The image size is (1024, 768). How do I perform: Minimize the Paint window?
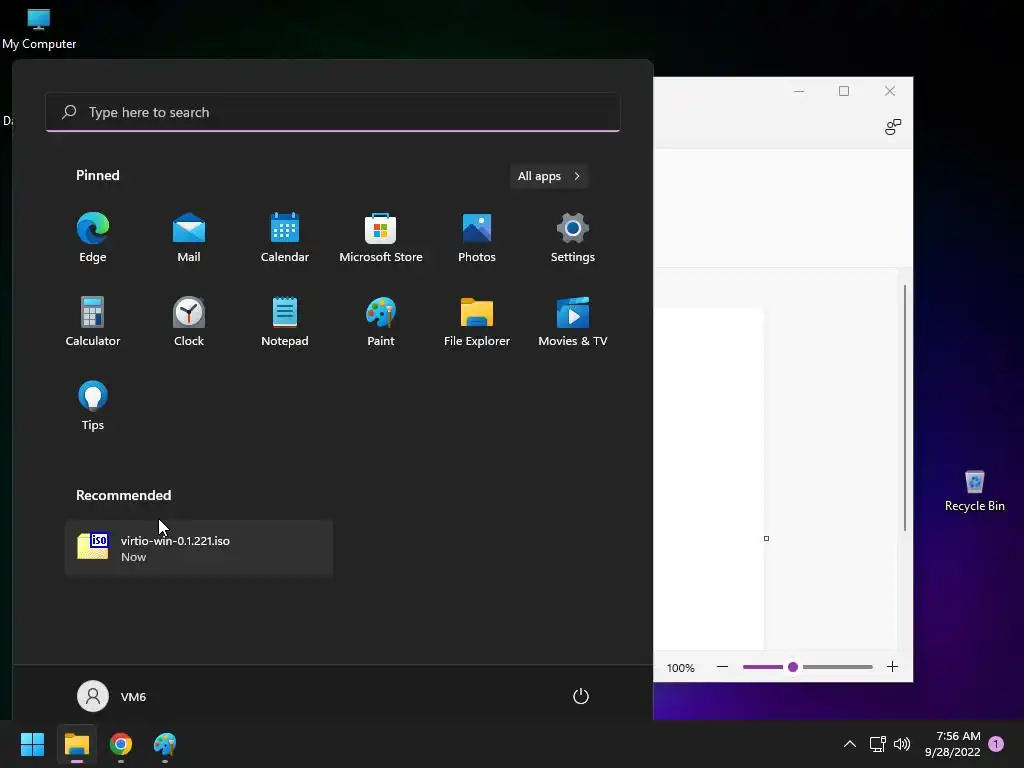coord(799,91)
